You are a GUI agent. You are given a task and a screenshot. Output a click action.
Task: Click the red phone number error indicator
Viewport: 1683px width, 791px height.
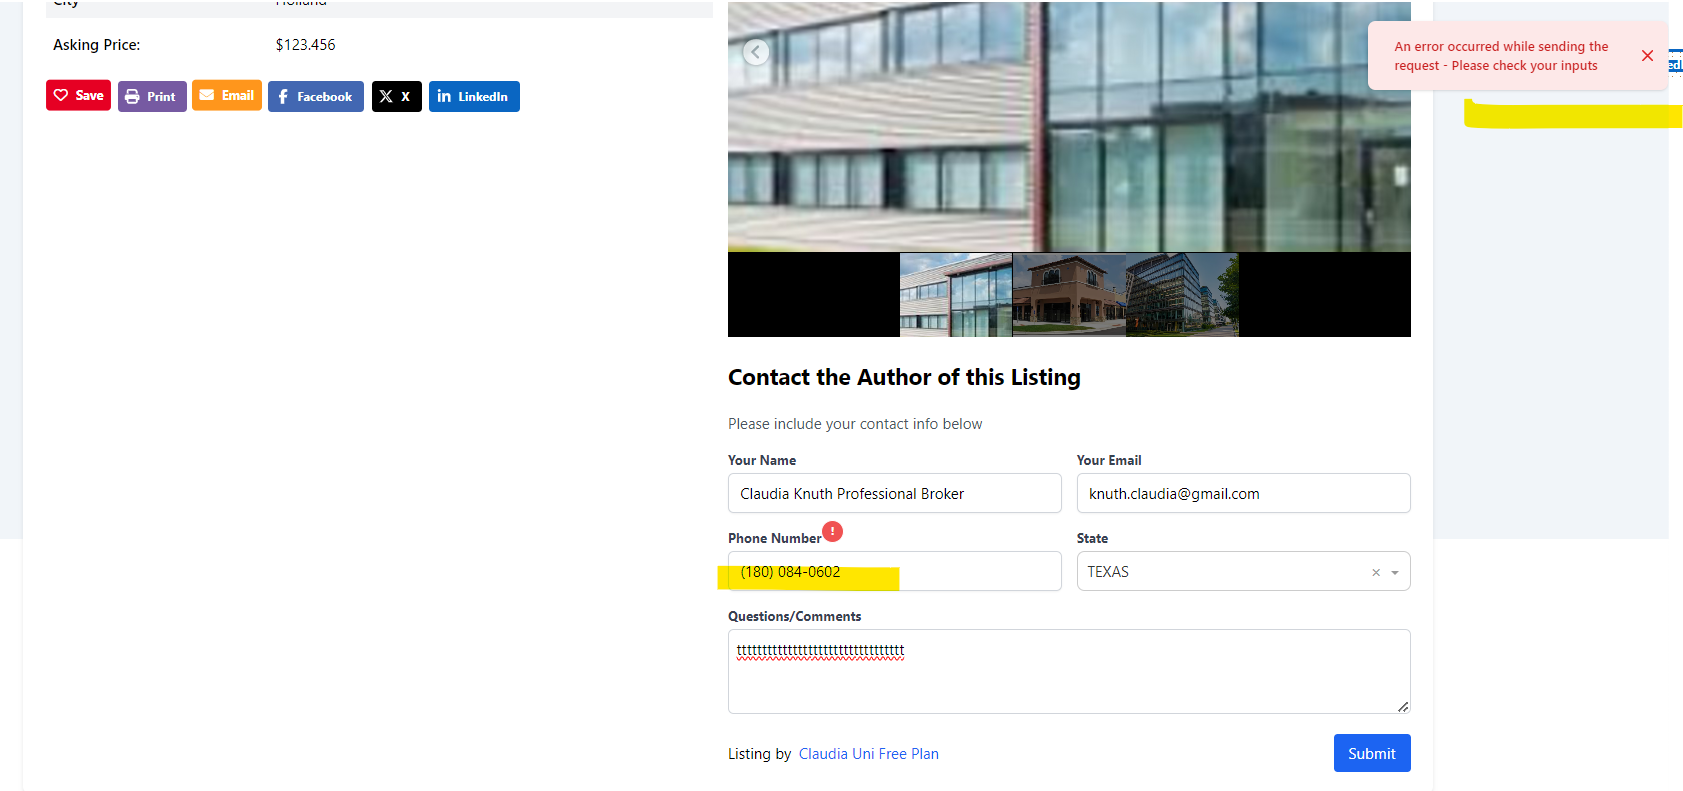[x=832, y=531]
